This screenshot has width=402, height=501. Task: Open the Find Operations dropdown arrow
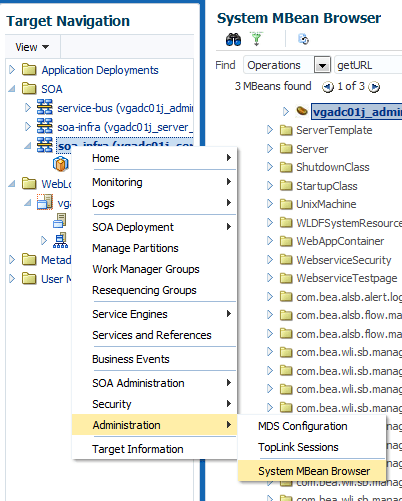322,65
